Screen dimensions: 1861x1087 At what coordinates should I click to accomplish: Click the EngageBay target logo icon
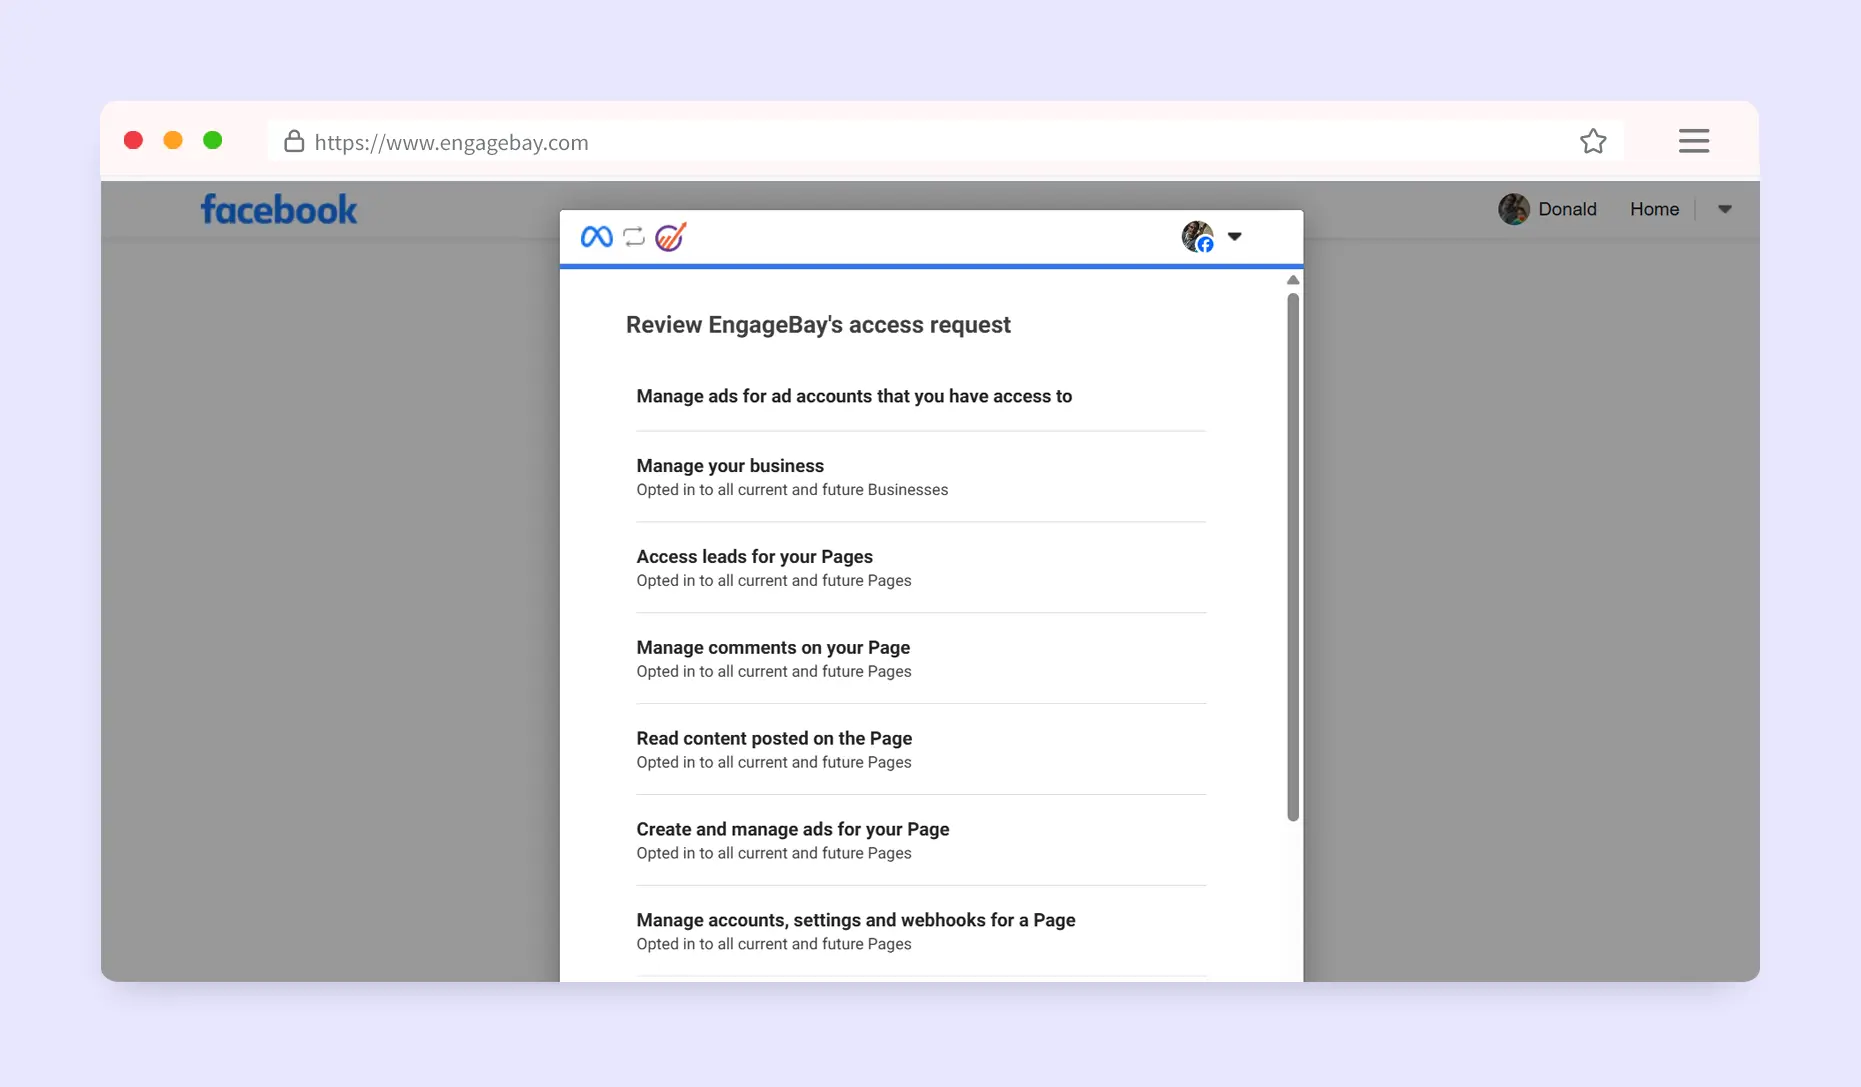coord(670,237)
